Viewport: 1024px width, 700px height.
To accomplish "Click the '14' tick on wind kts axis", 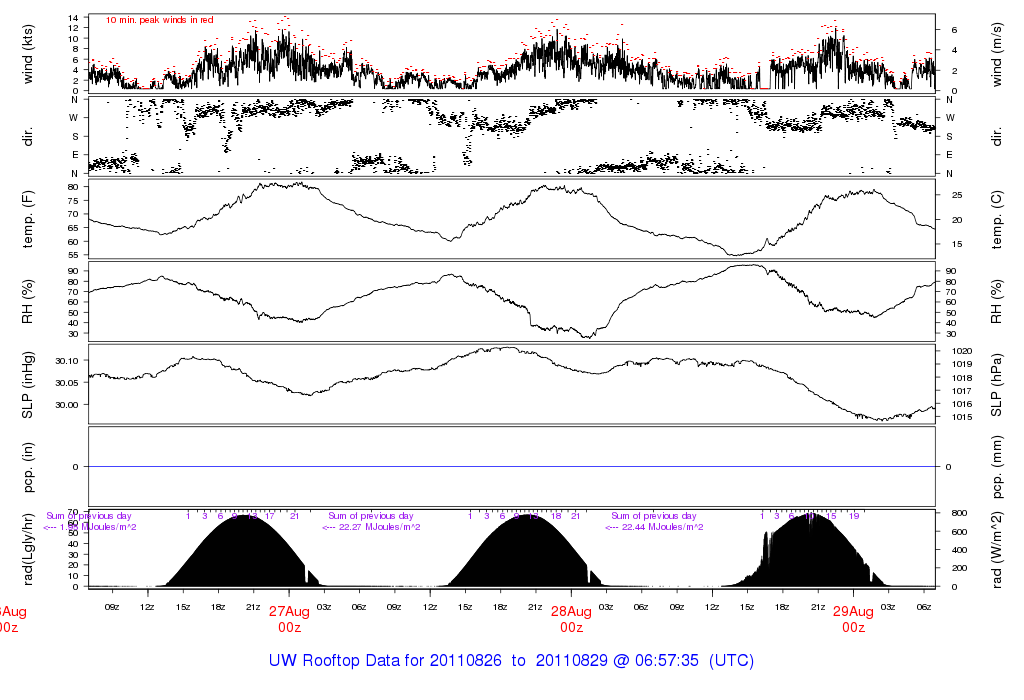I will (74, 18).
